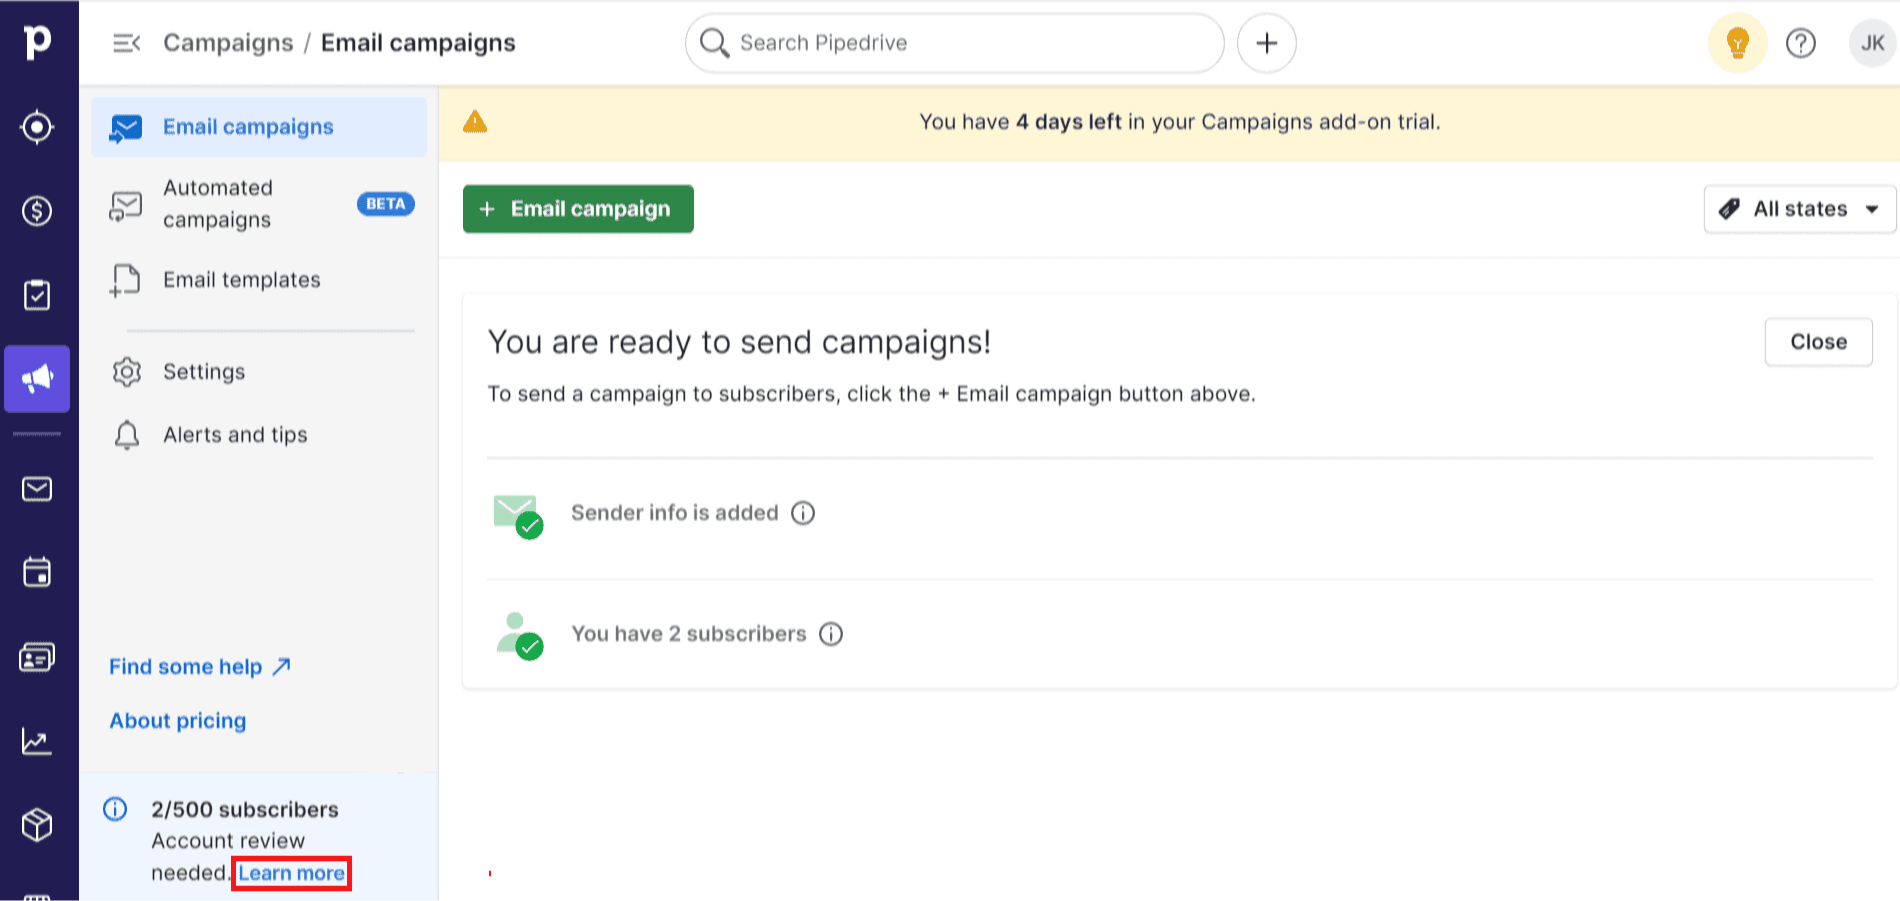The height and width of the screenshot is (901, 1900).
Task: Open the Contacts card icon in sidebar
Action: click(37, 657)
